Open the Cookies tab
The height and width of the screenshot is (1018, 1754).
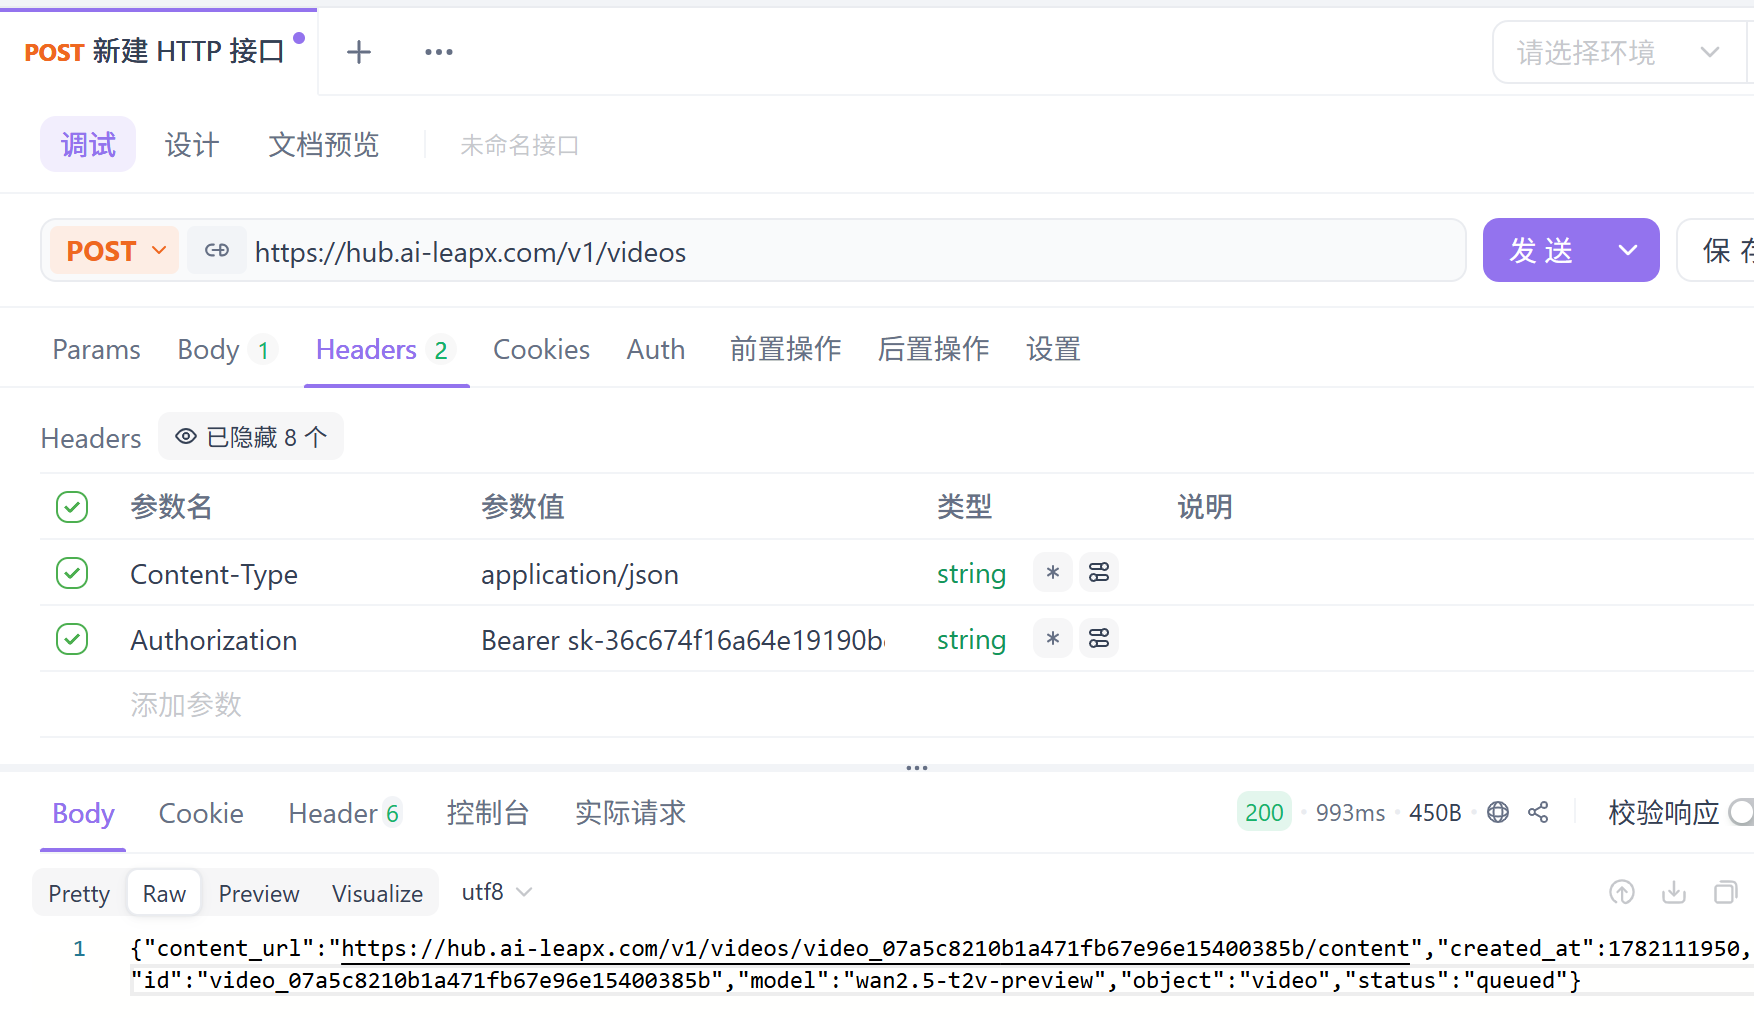tap(541, 349)
